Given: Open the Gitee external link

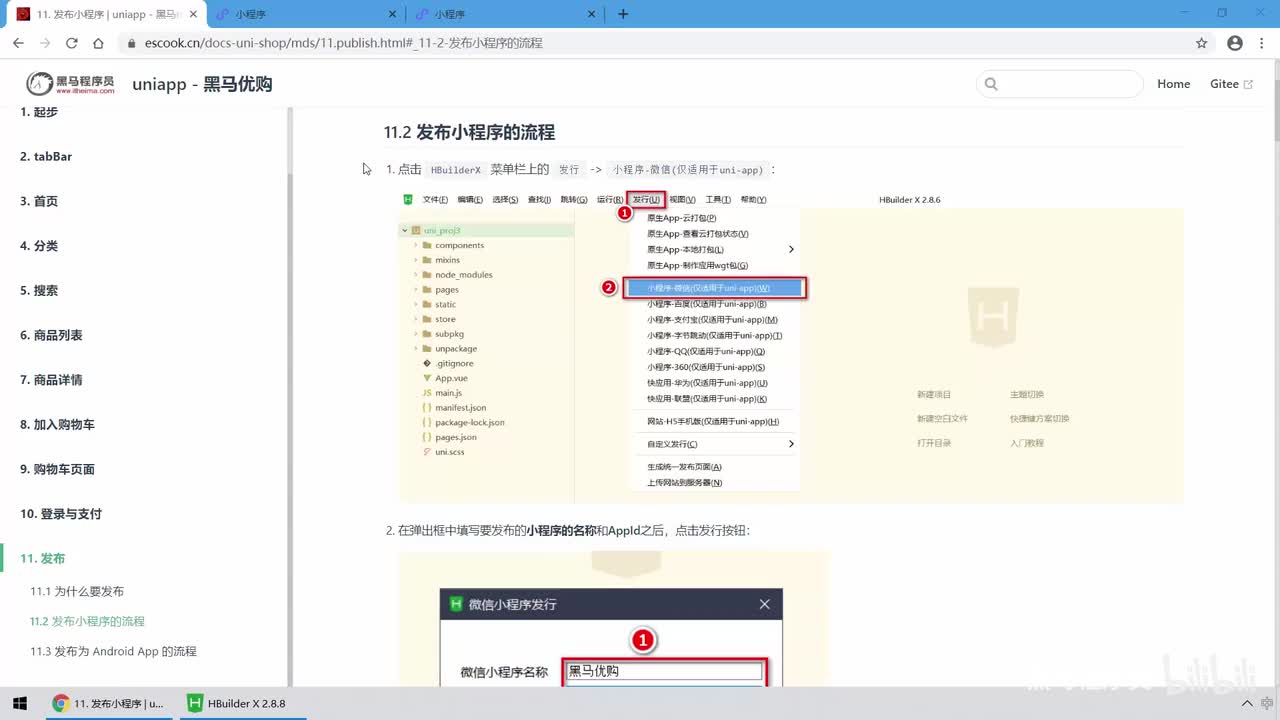Looking at the screenshot, I should point(1231,84).
